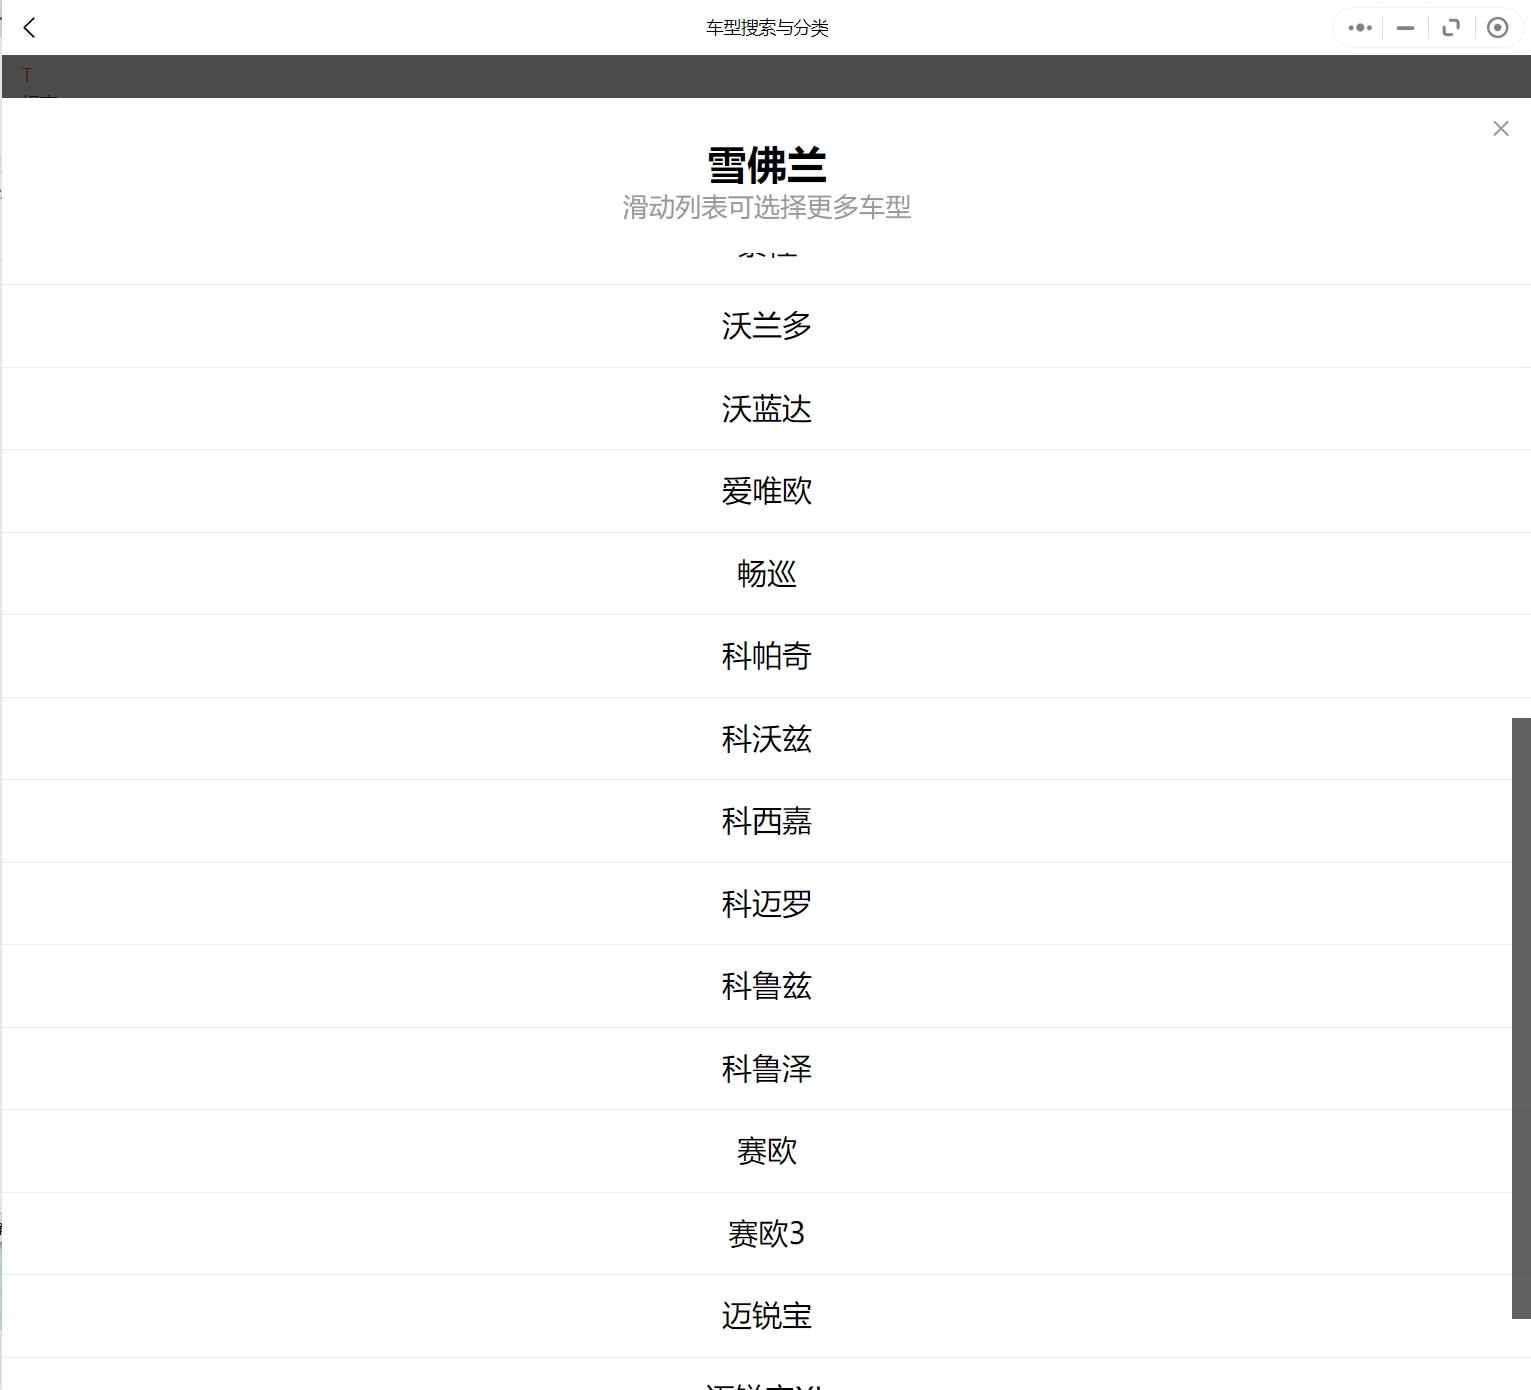Select the 科鲁兹 entry

point(766,986)
